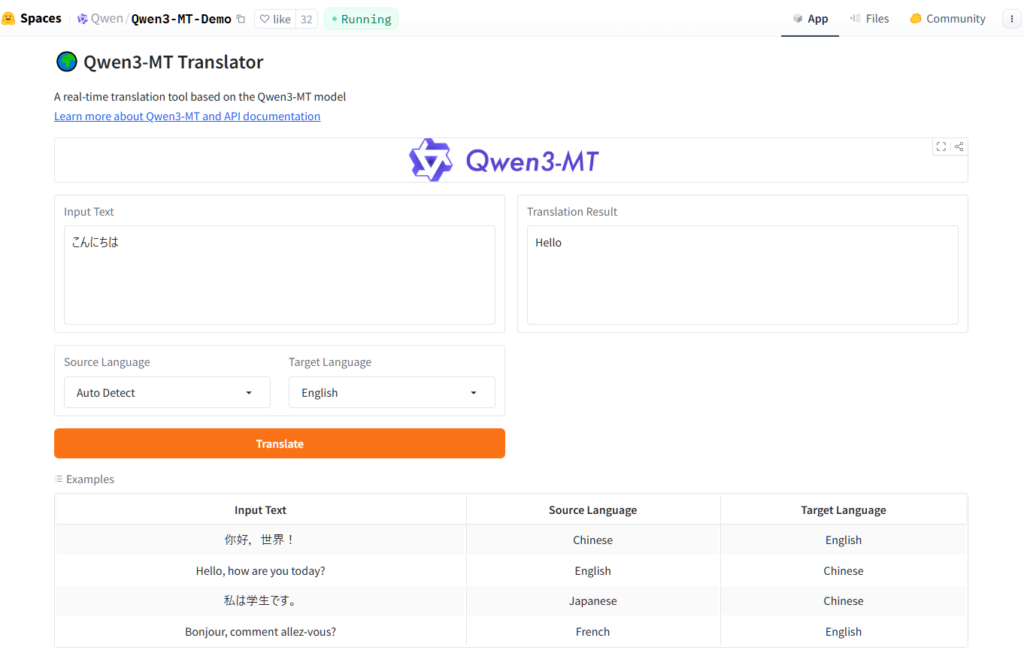
Task: Select the example Hello, how are you today?
Action: (261, 571)
